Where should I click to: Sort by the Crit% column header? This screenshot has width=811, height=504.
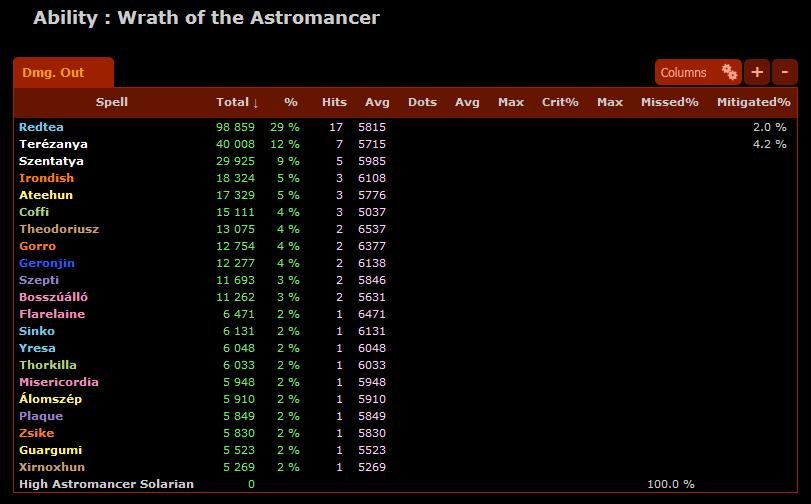pos(559,102)
